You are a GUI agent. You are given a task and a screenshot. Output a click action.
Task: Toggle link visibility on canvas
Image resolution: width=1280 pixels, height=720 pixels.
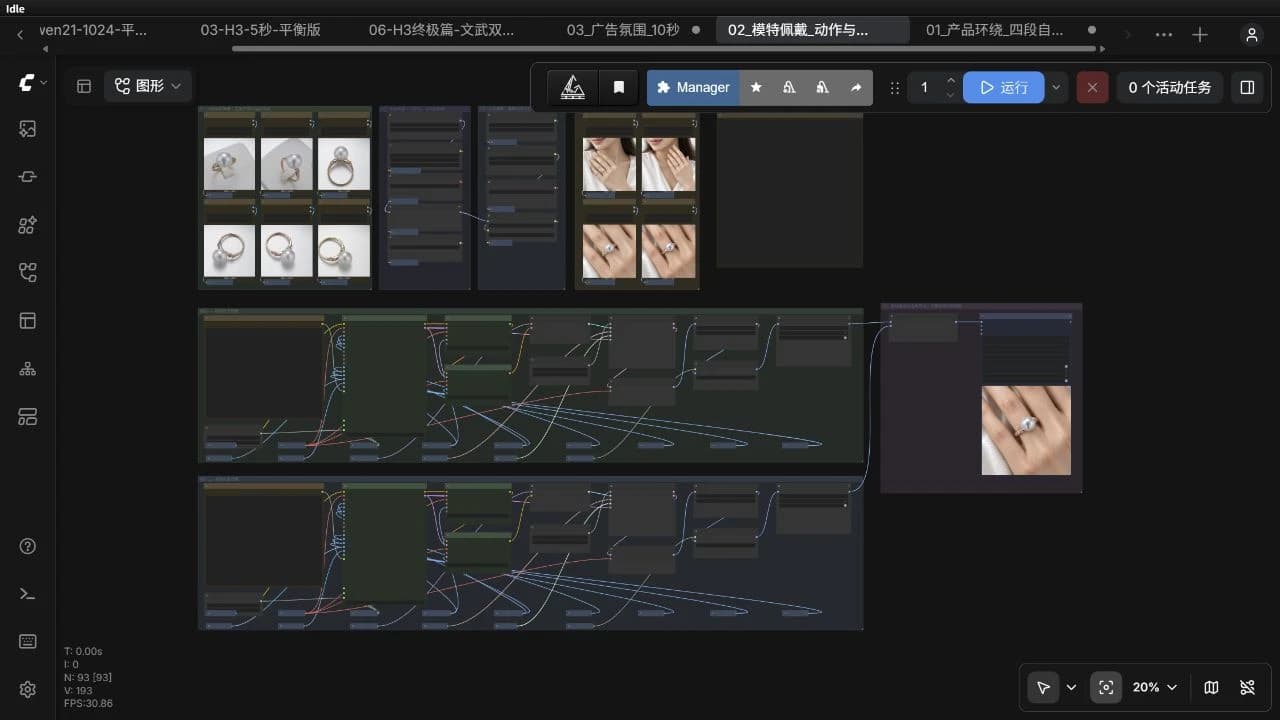pyautogui.click(x=1247, y=687)
